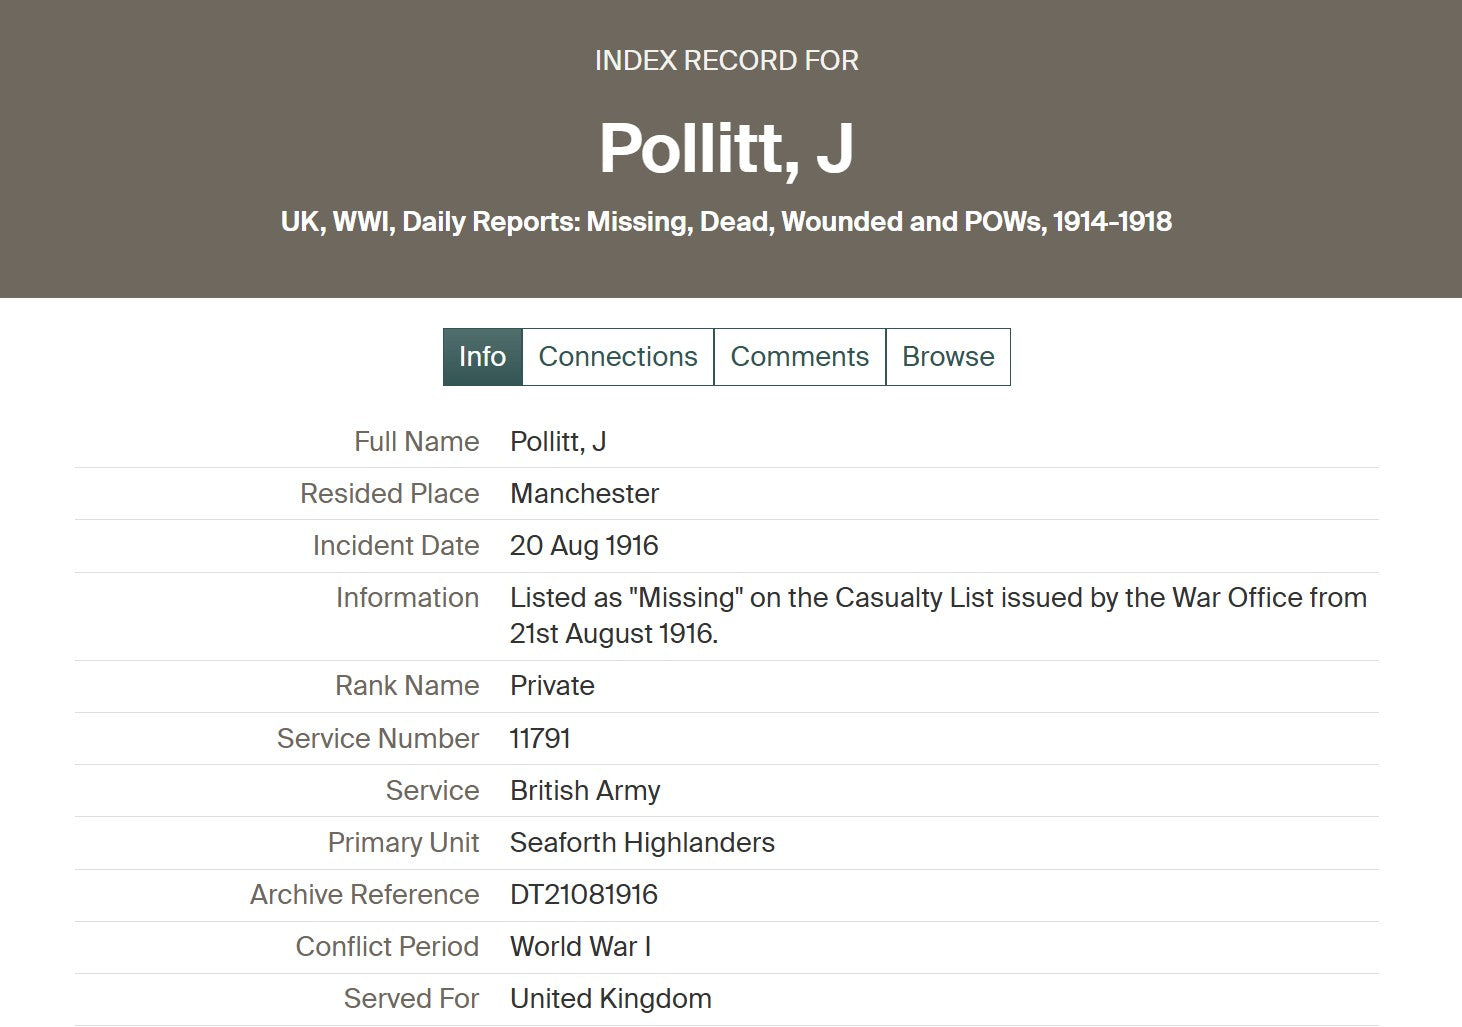Click the Served For value 'United Kingdom'

coord(611,999)
